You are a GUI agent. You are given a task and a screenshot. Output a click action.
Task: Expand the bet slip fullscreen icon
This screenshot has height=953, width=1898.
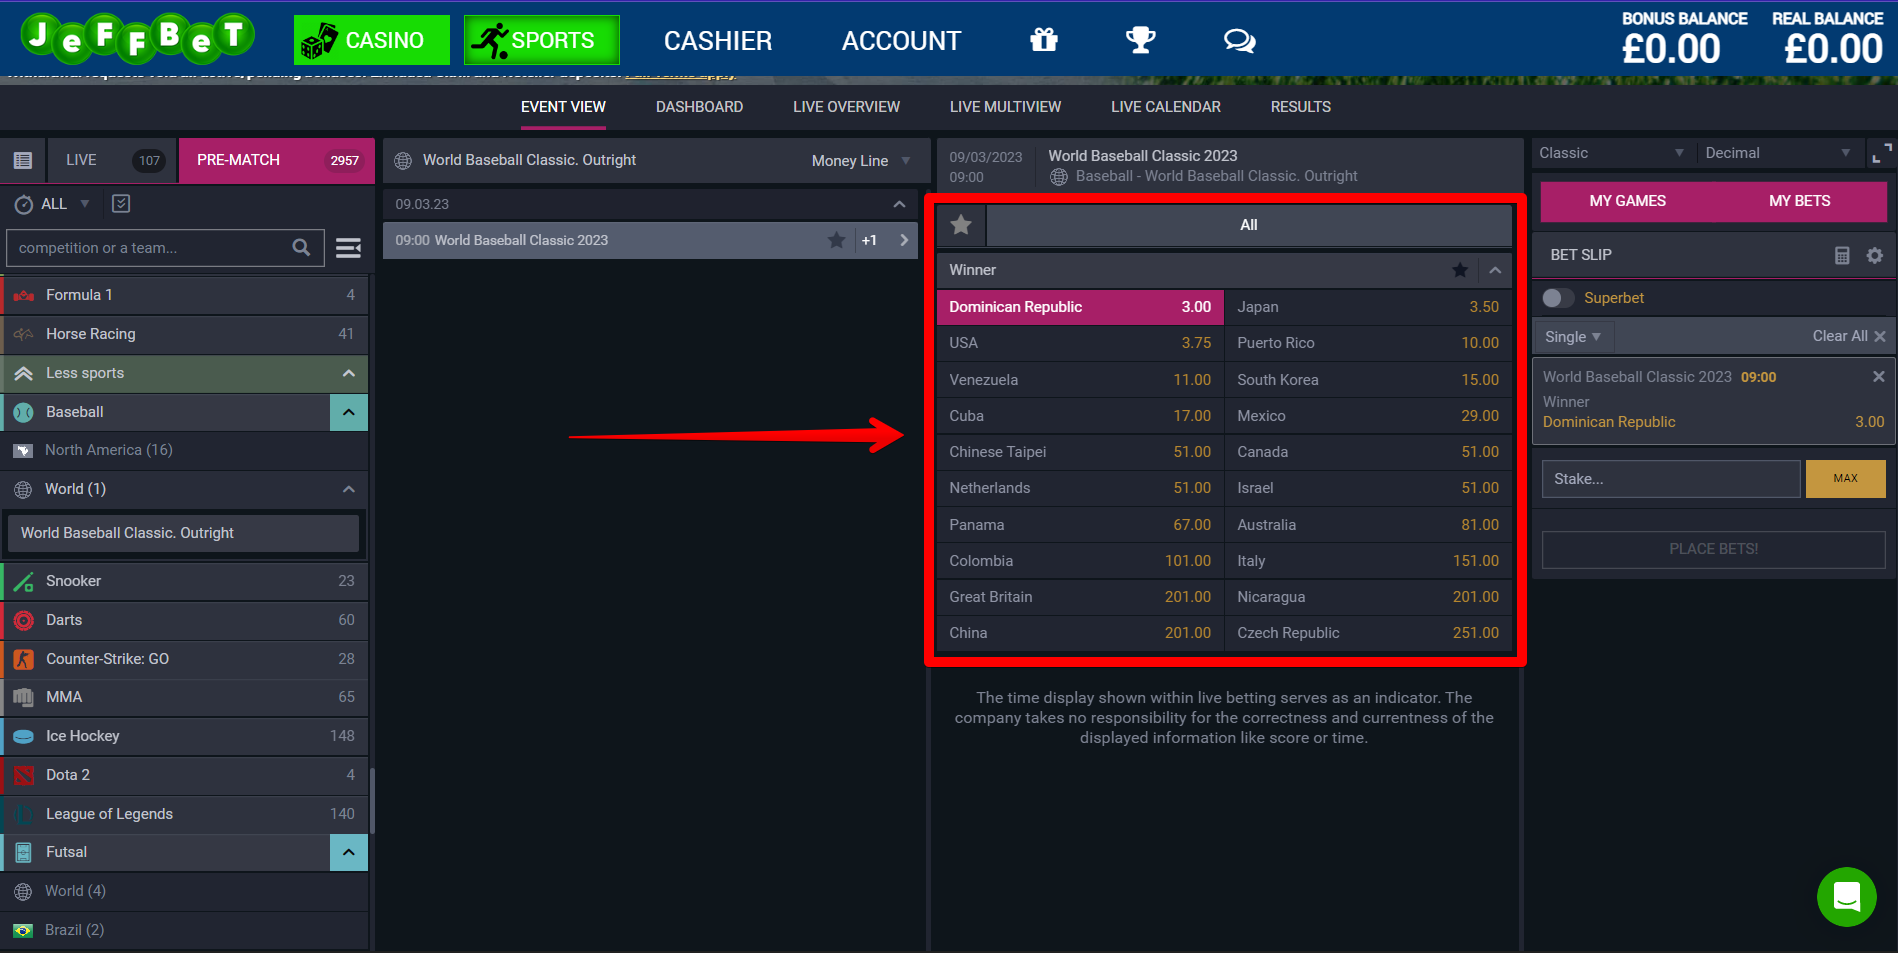(1881, 153)
